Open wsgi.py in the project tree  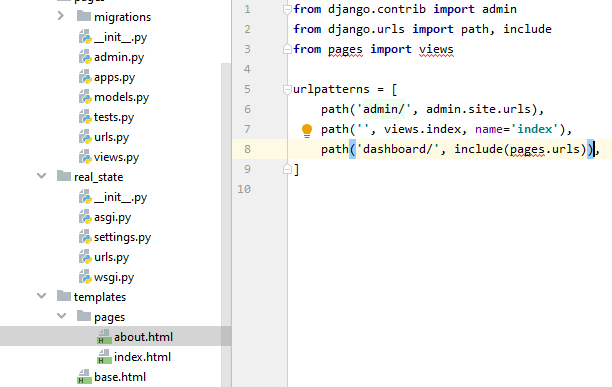pos(114,277)
